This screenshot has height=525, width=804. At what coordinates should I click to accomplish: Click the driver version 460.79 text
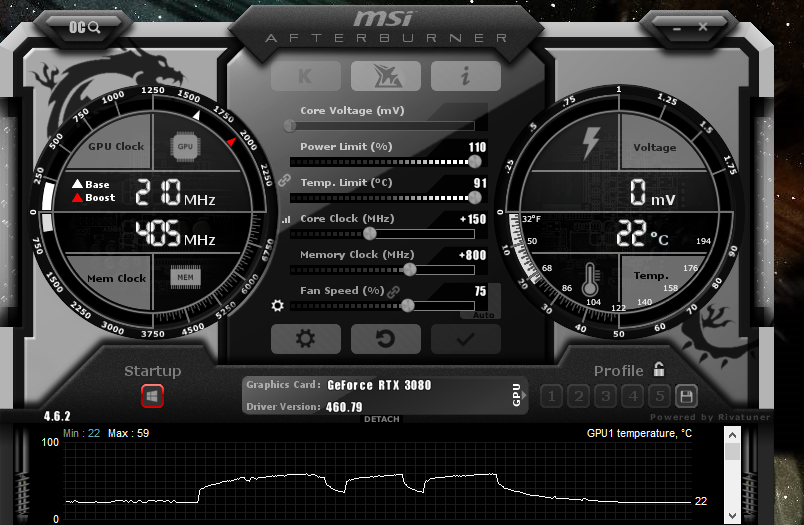point(344,407)
